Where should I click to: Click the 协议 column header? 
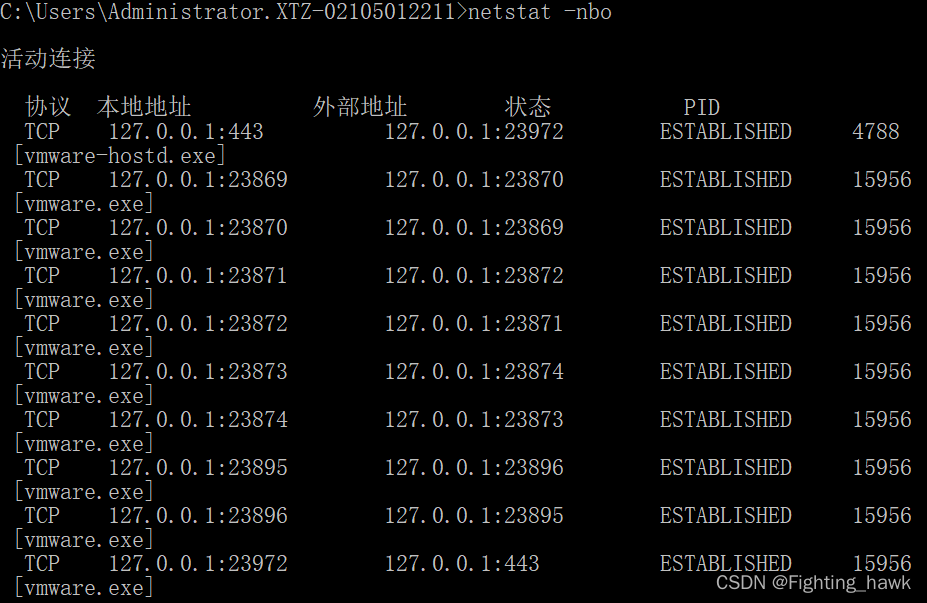click(48, 107)
